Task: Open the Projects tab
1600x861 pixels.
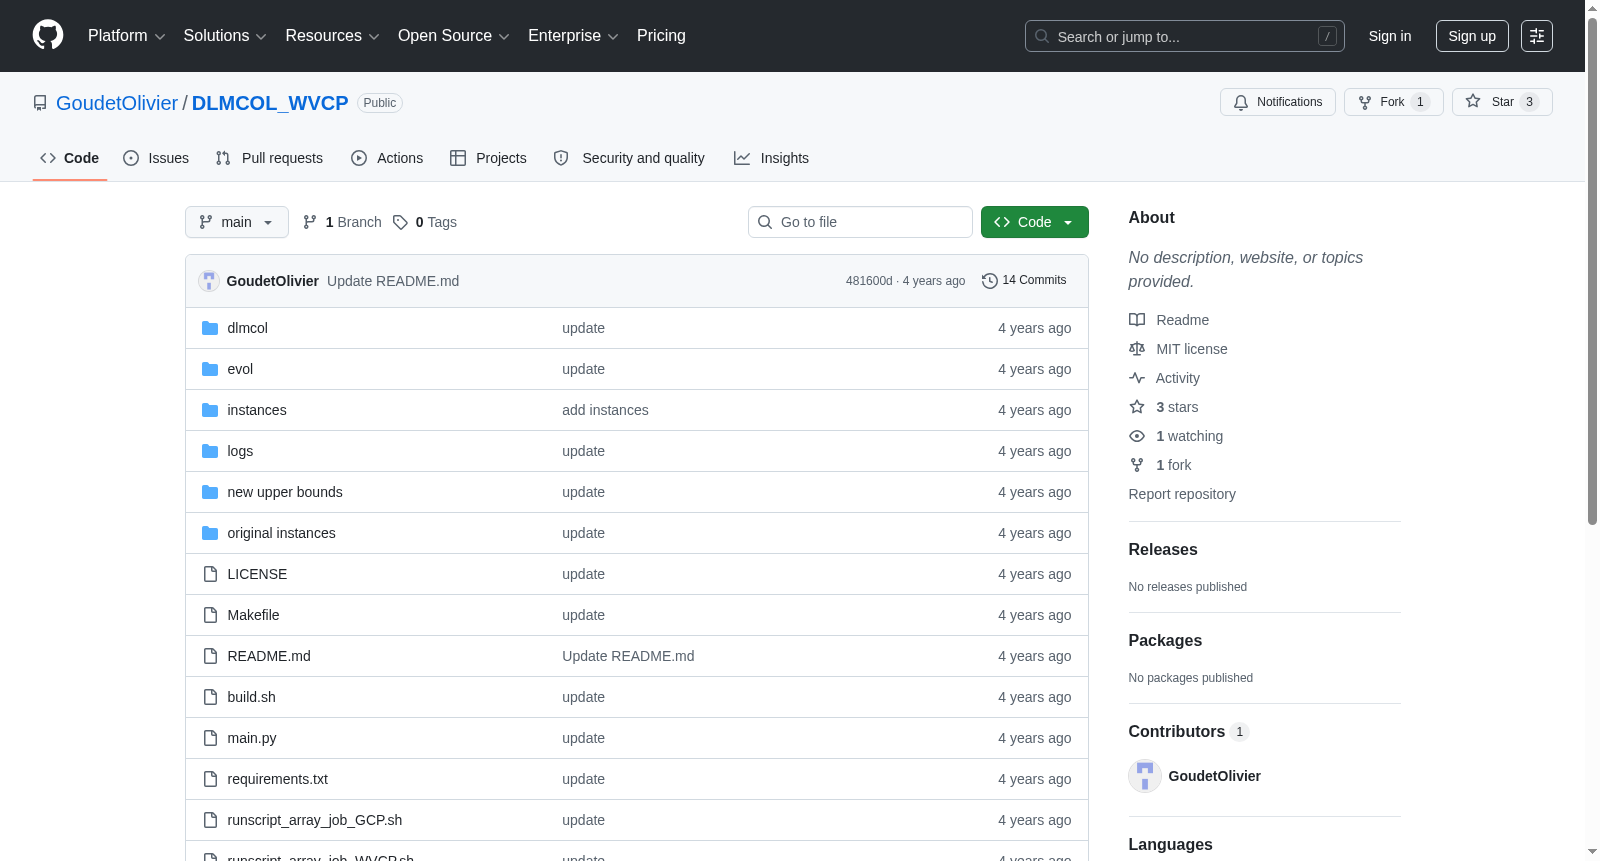Action: coord(488,158)
